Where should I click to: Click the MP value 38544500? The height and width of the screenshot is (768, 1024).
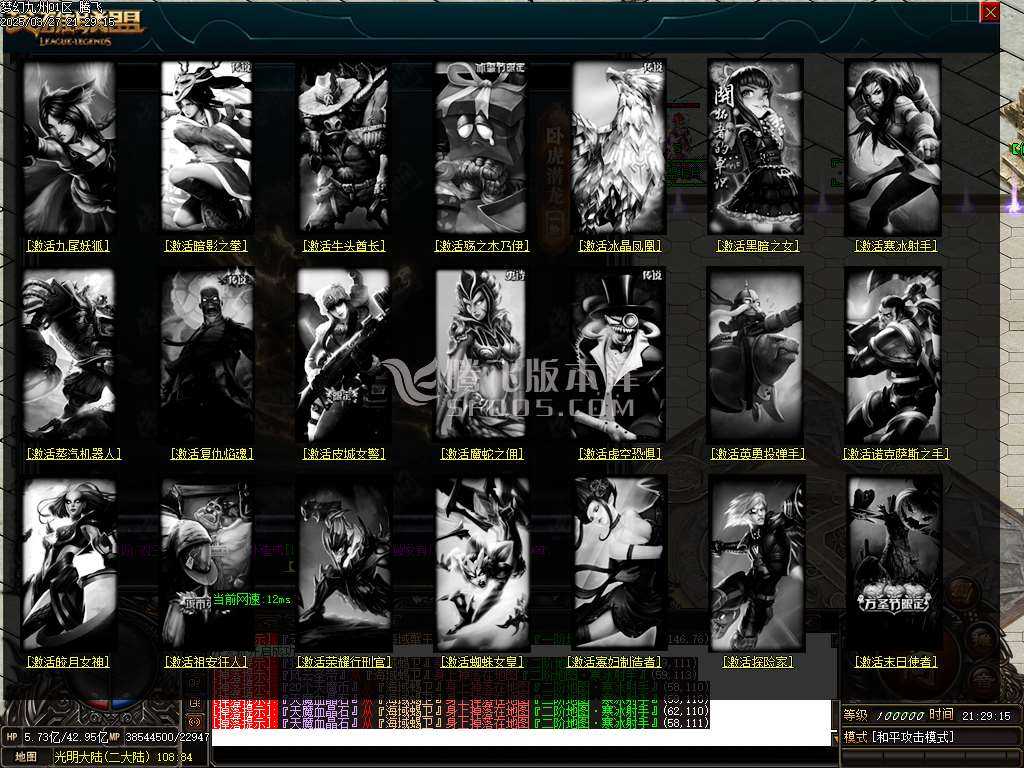[149, 737]
